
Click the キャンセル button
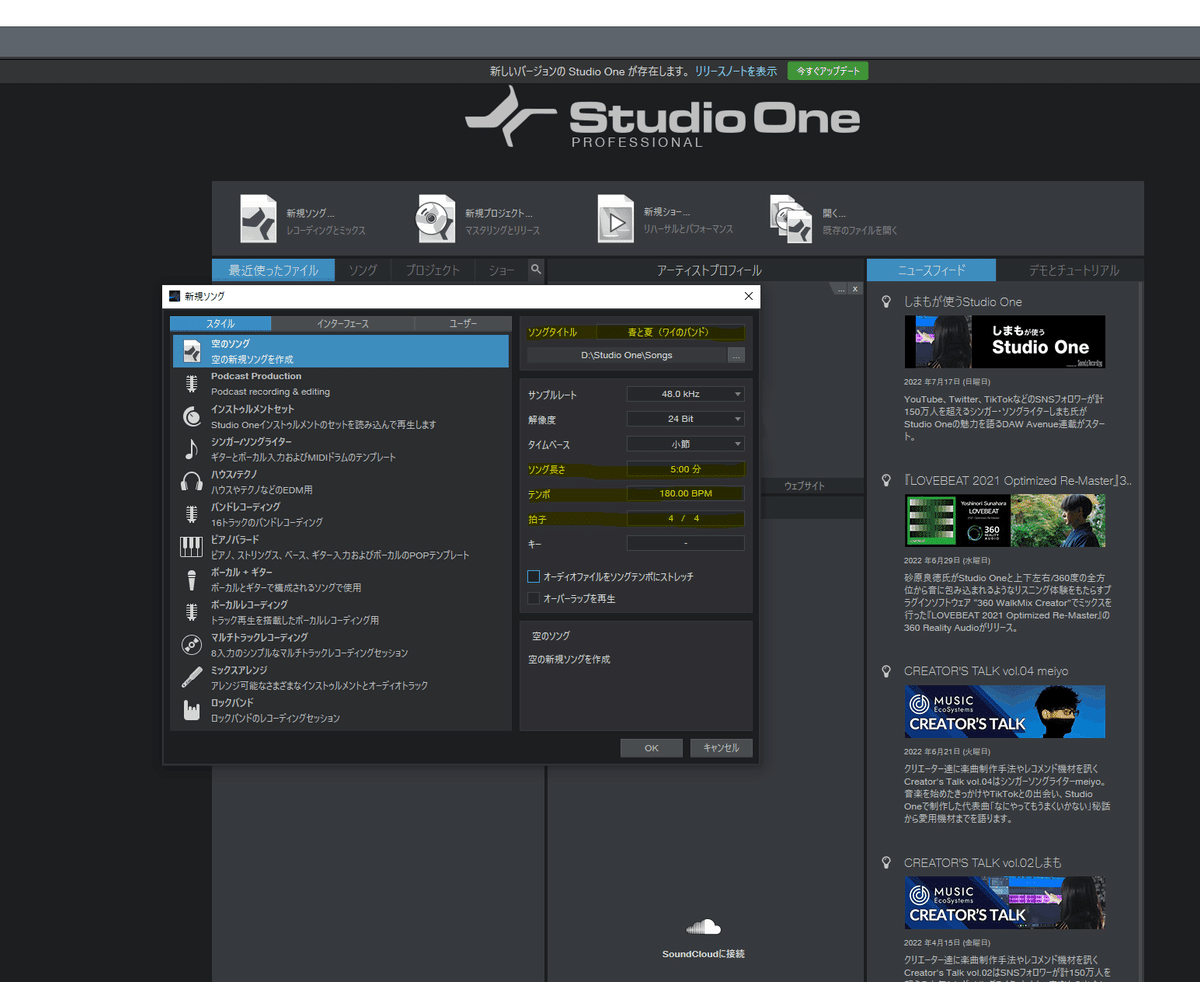(721, 748)
